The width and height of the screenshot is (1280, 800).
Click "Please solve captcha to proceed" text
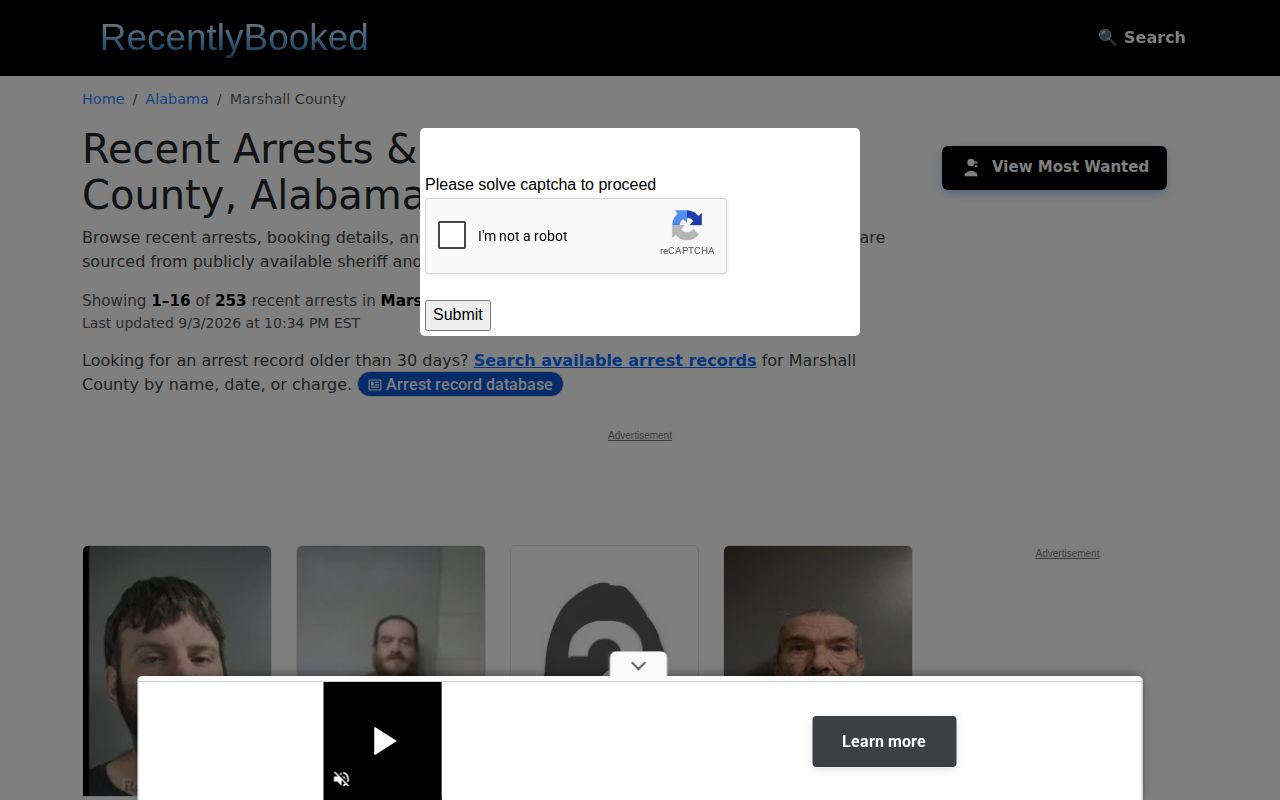point(540,184)
